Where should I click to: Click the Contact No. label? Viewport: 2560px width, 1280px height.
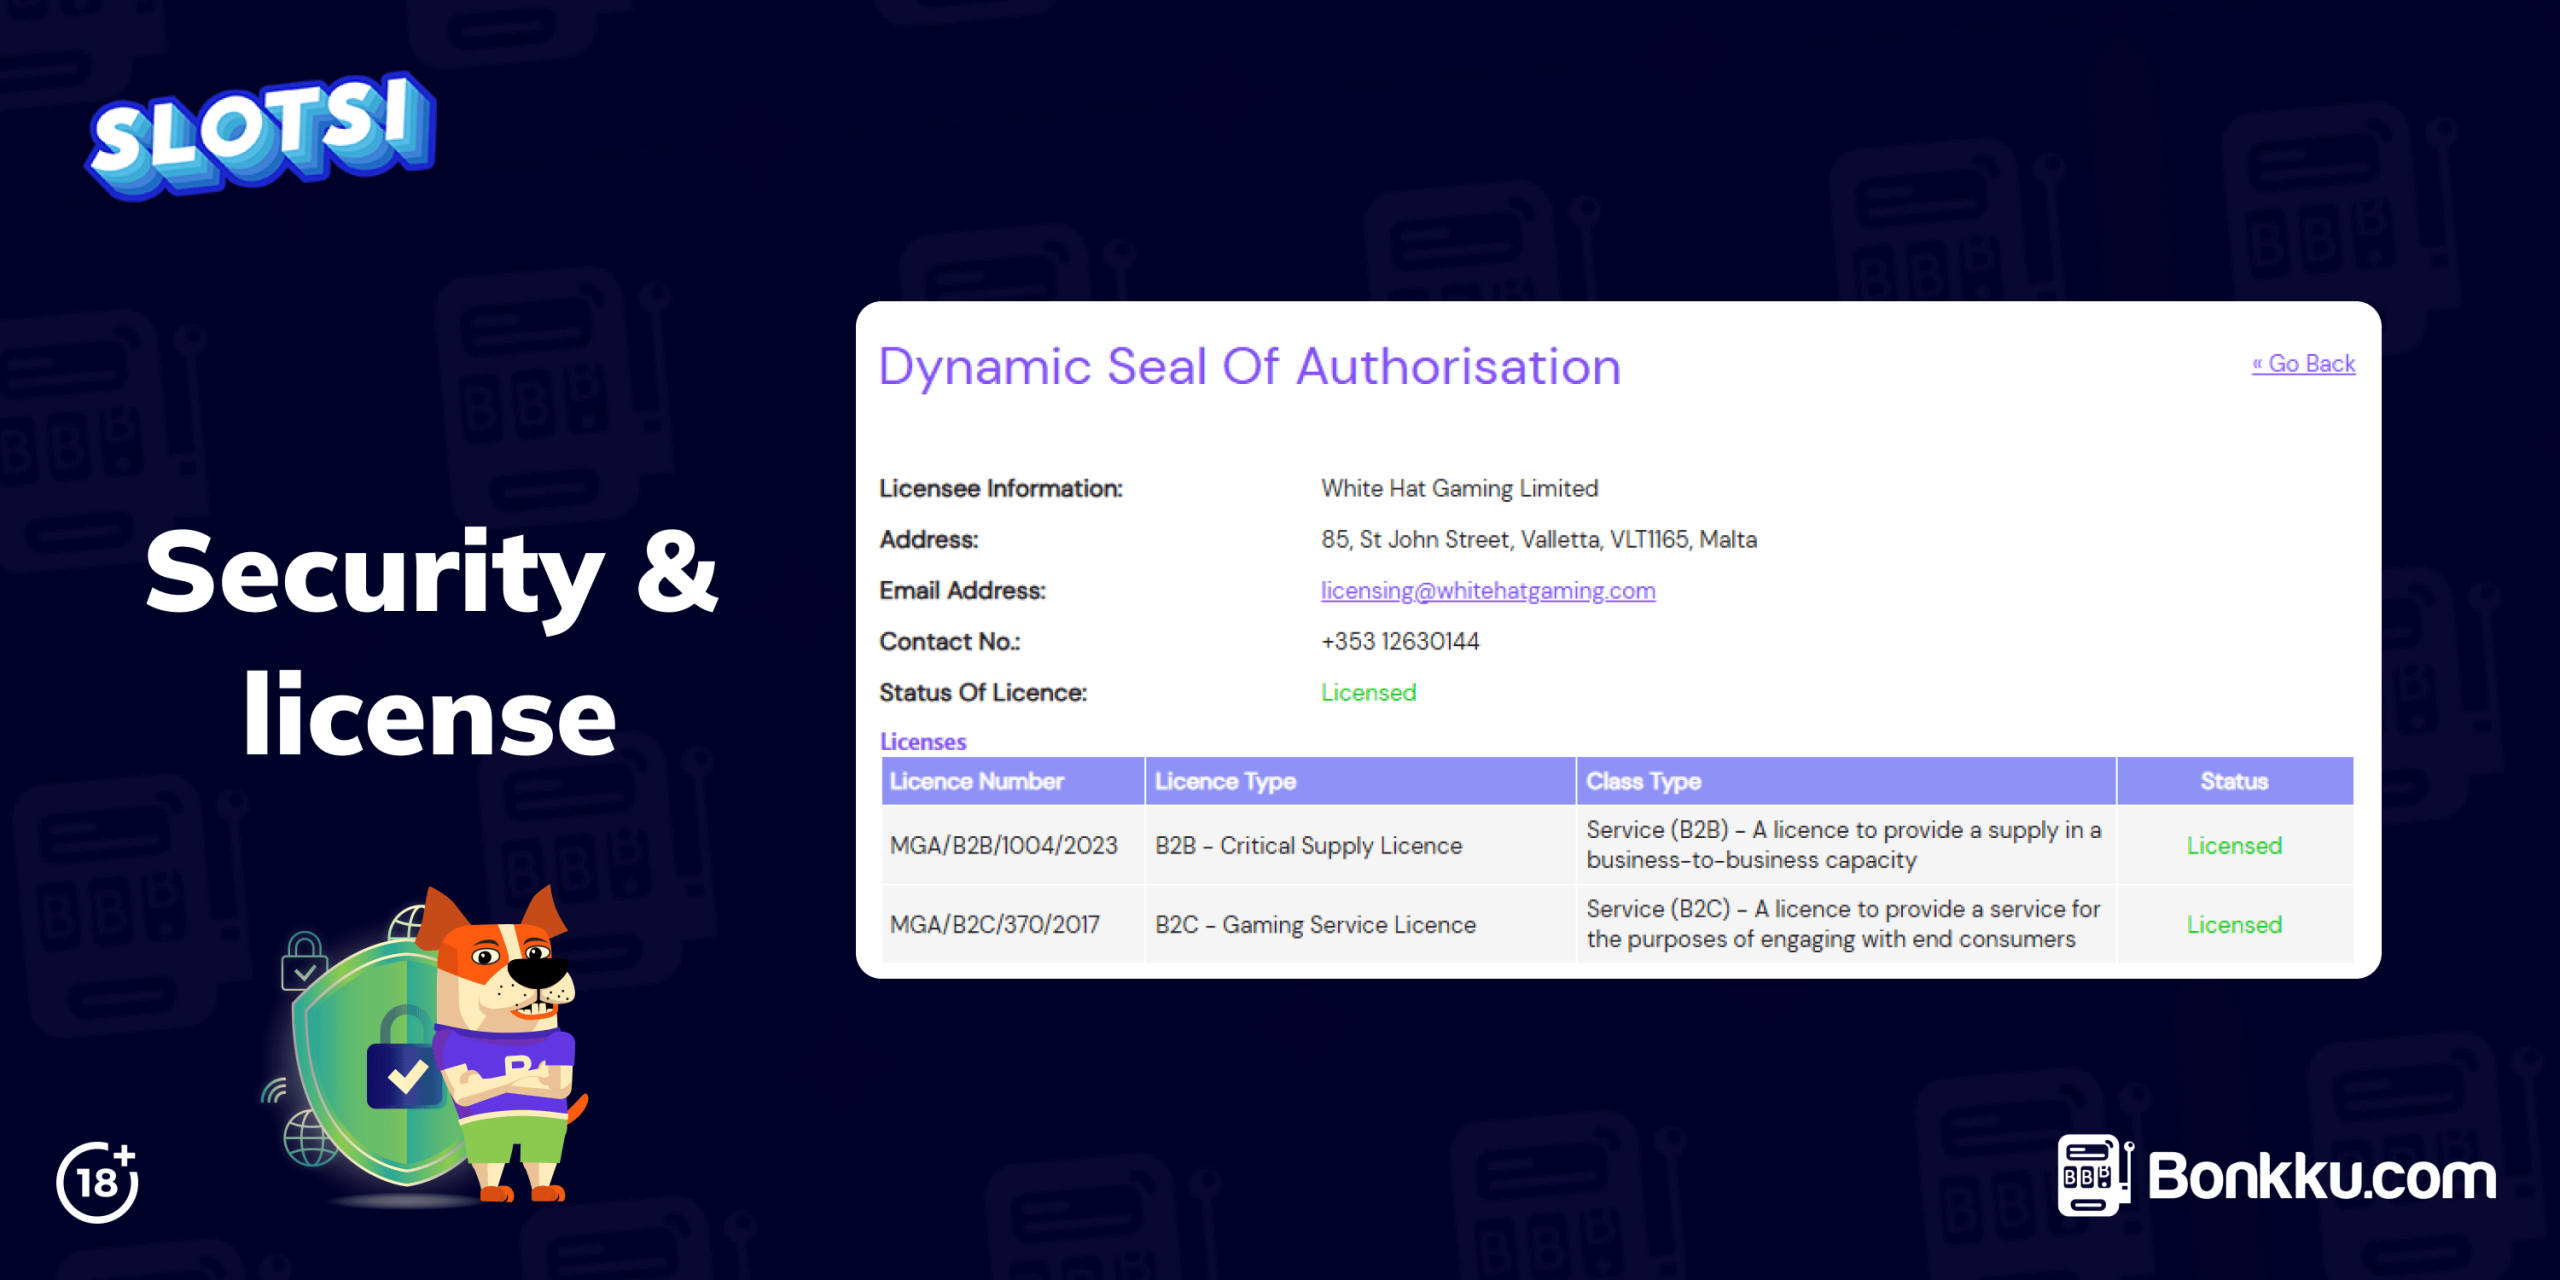(x=949, y=641)
